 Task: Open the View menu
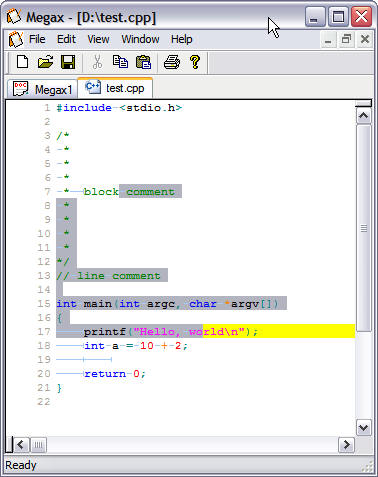pyautogui.click(x=98, y=39)
